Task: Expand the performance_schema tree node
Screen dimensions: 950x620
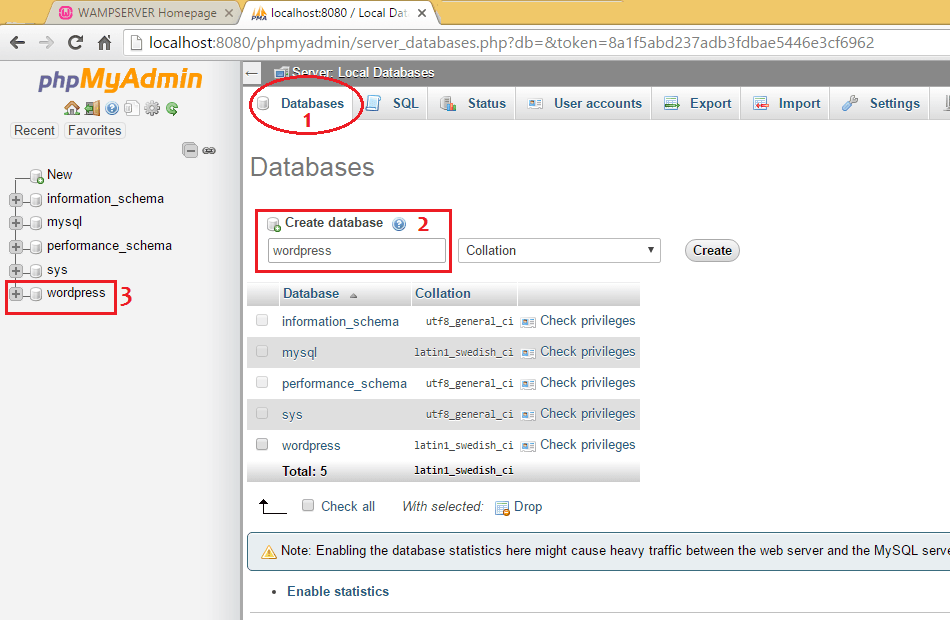Action: click(x=16, y=247)
